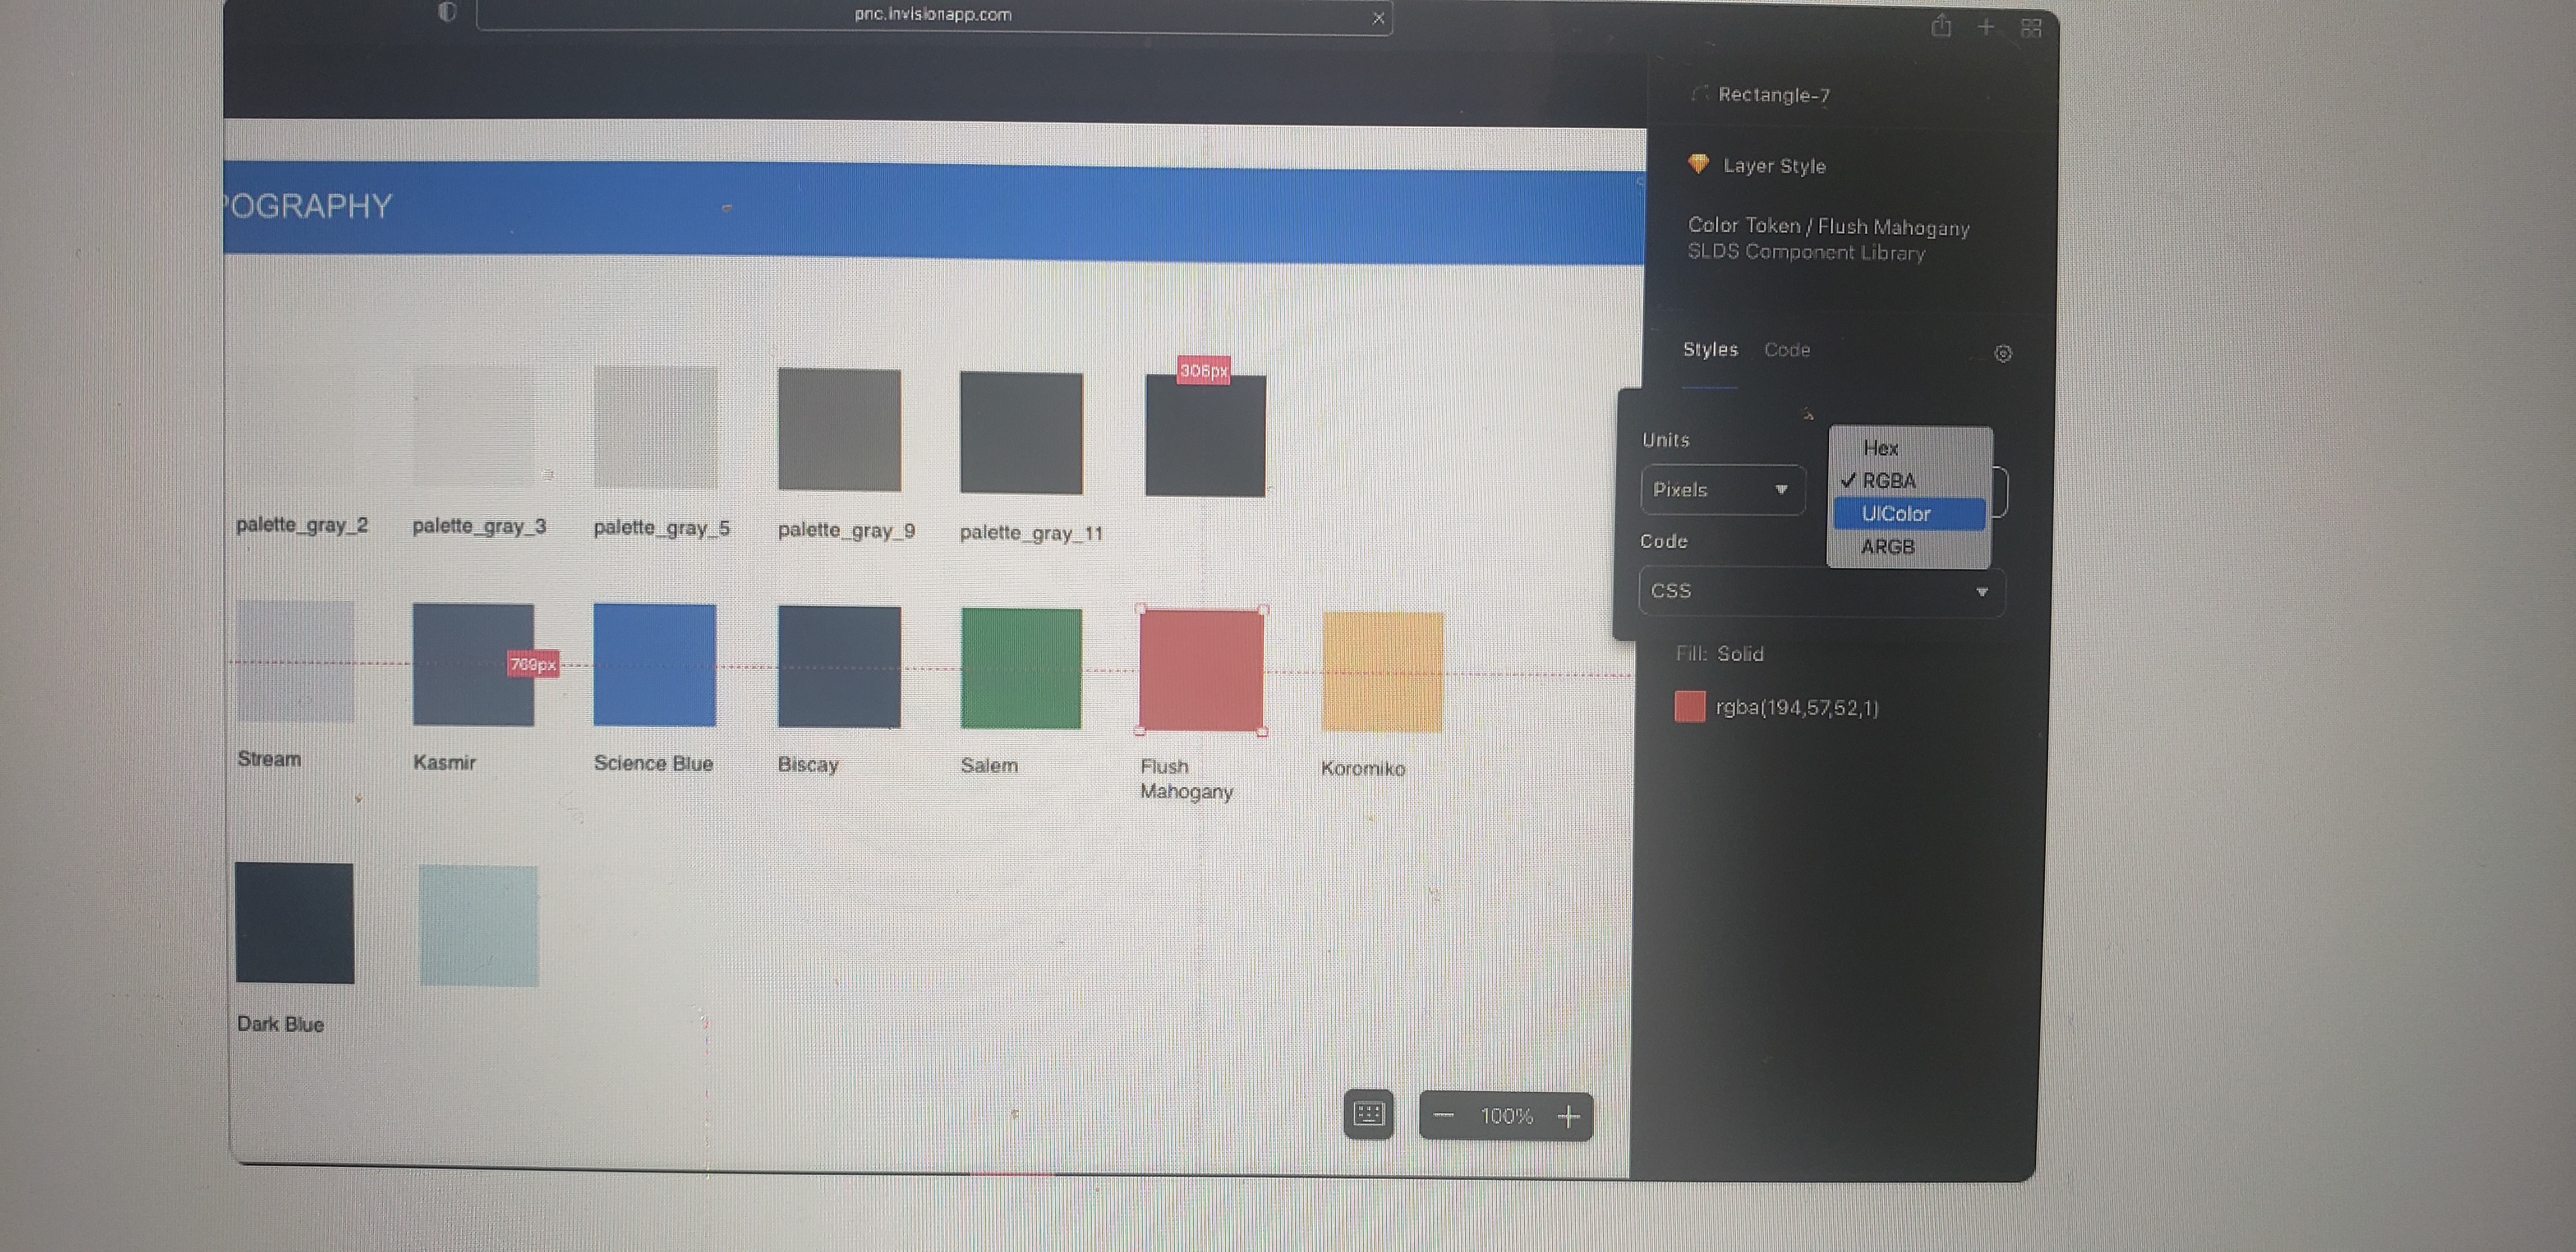Click the privacy shield icon beside address bar
2576x1252 pixels.
pyautogui.click(x=447, y=12)
